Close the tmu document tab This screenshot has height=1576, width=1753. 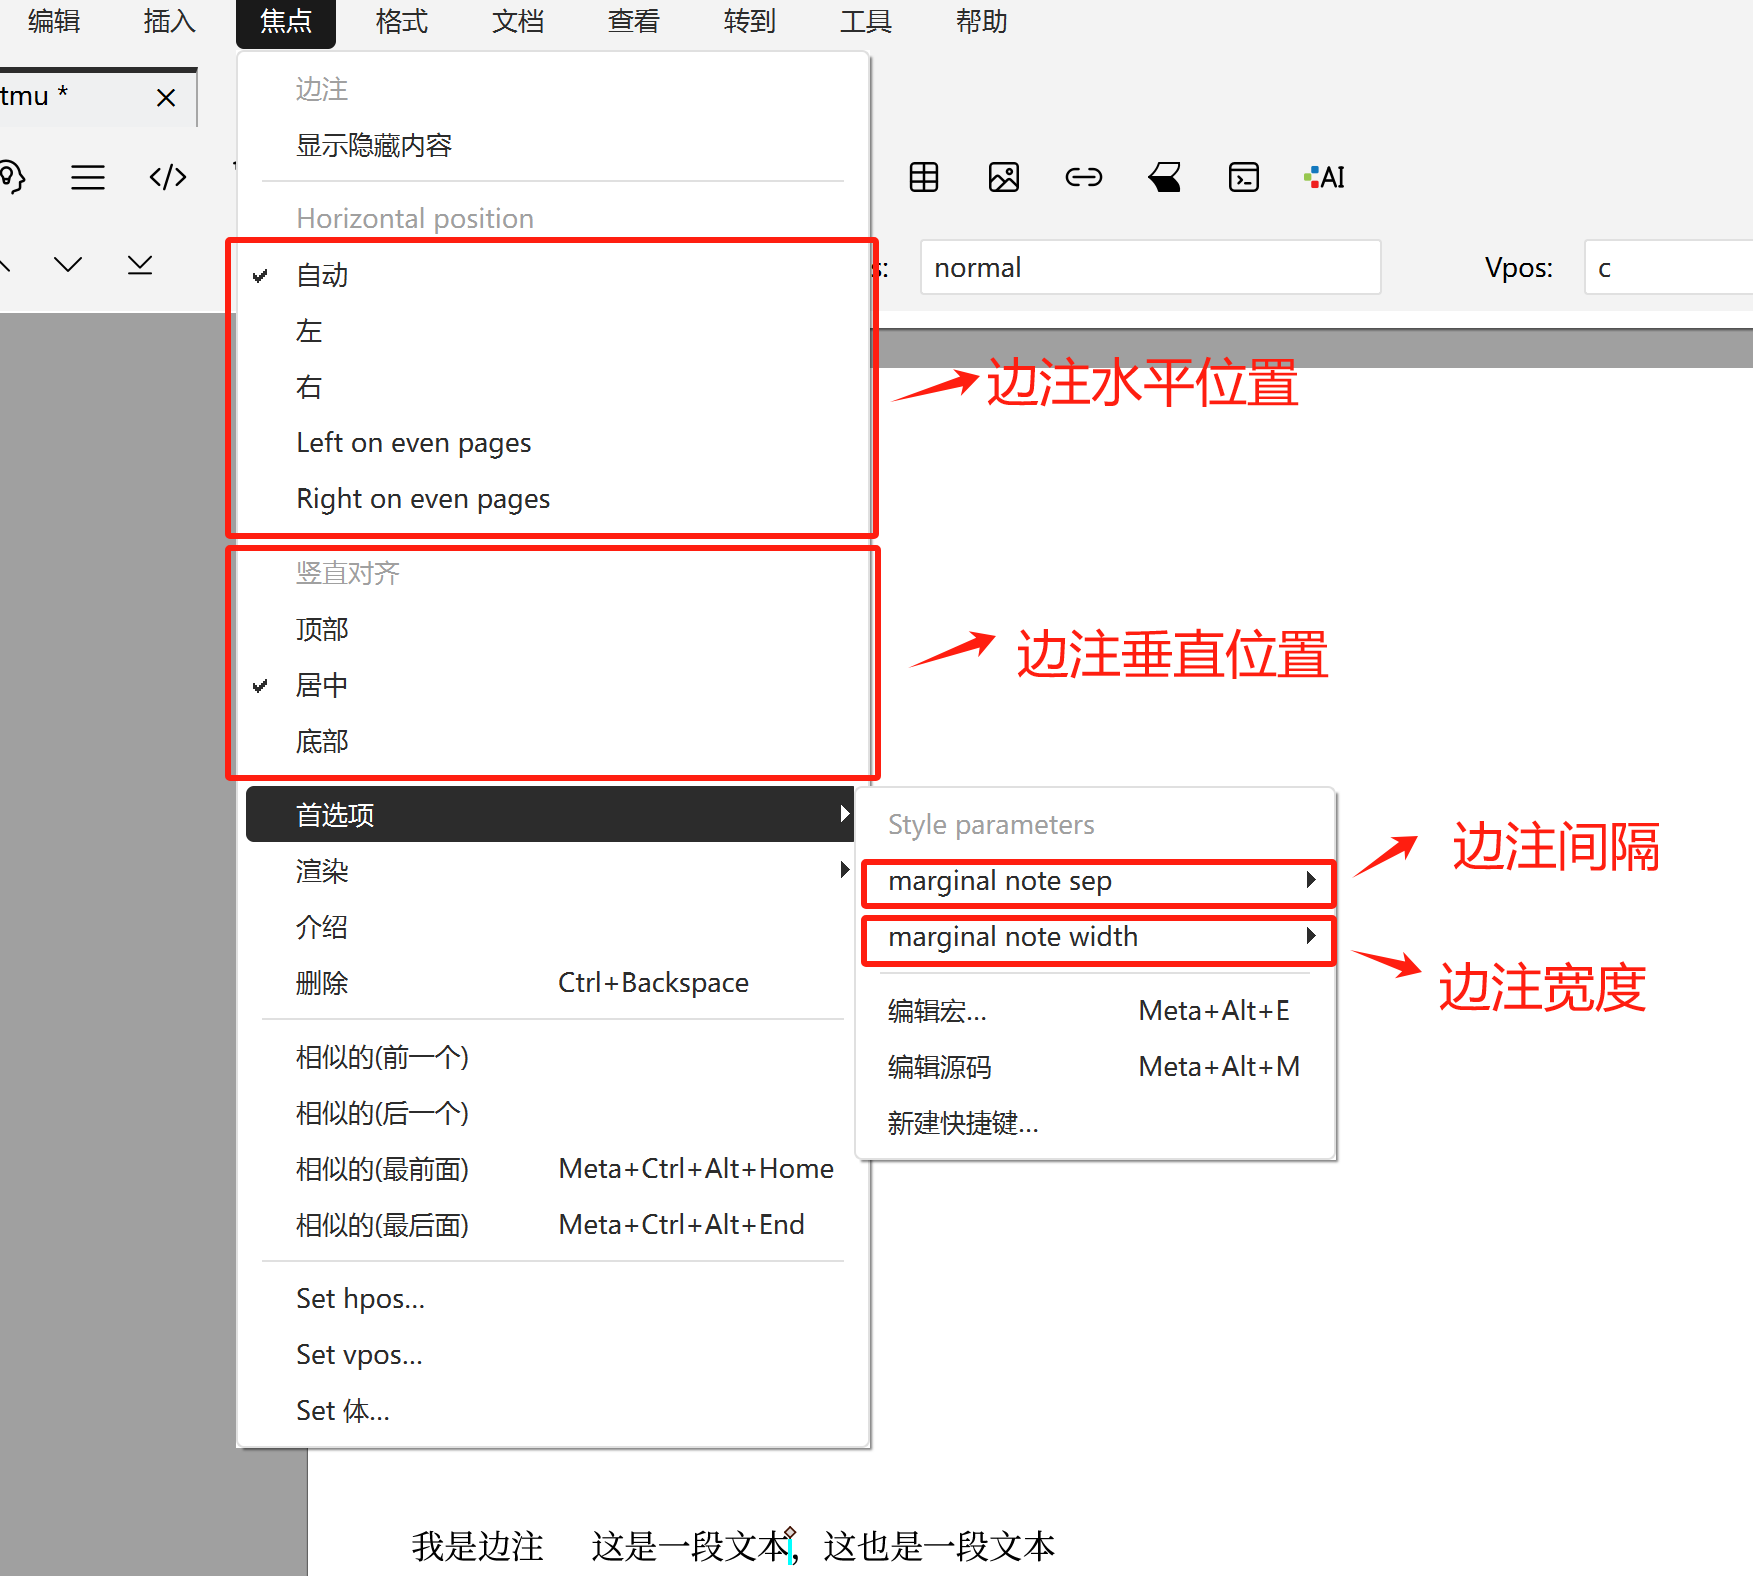click(x=166, y=97)
